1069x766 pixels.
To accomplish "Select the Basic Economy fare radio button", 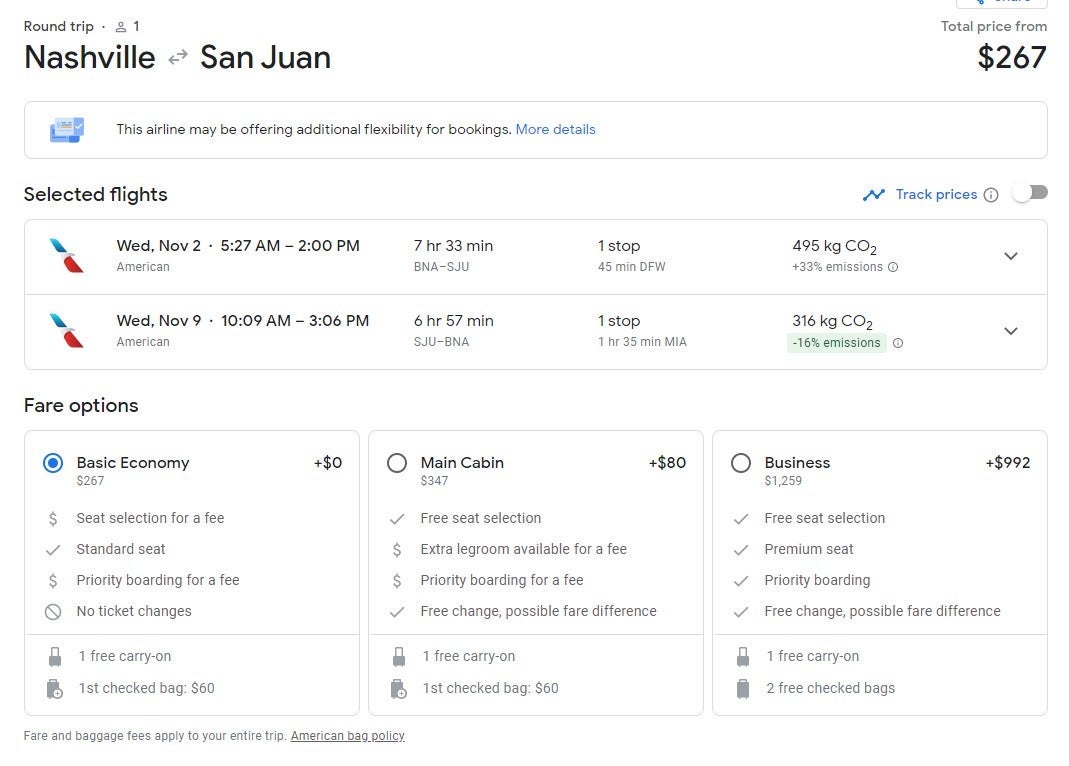I will [53, 463].
